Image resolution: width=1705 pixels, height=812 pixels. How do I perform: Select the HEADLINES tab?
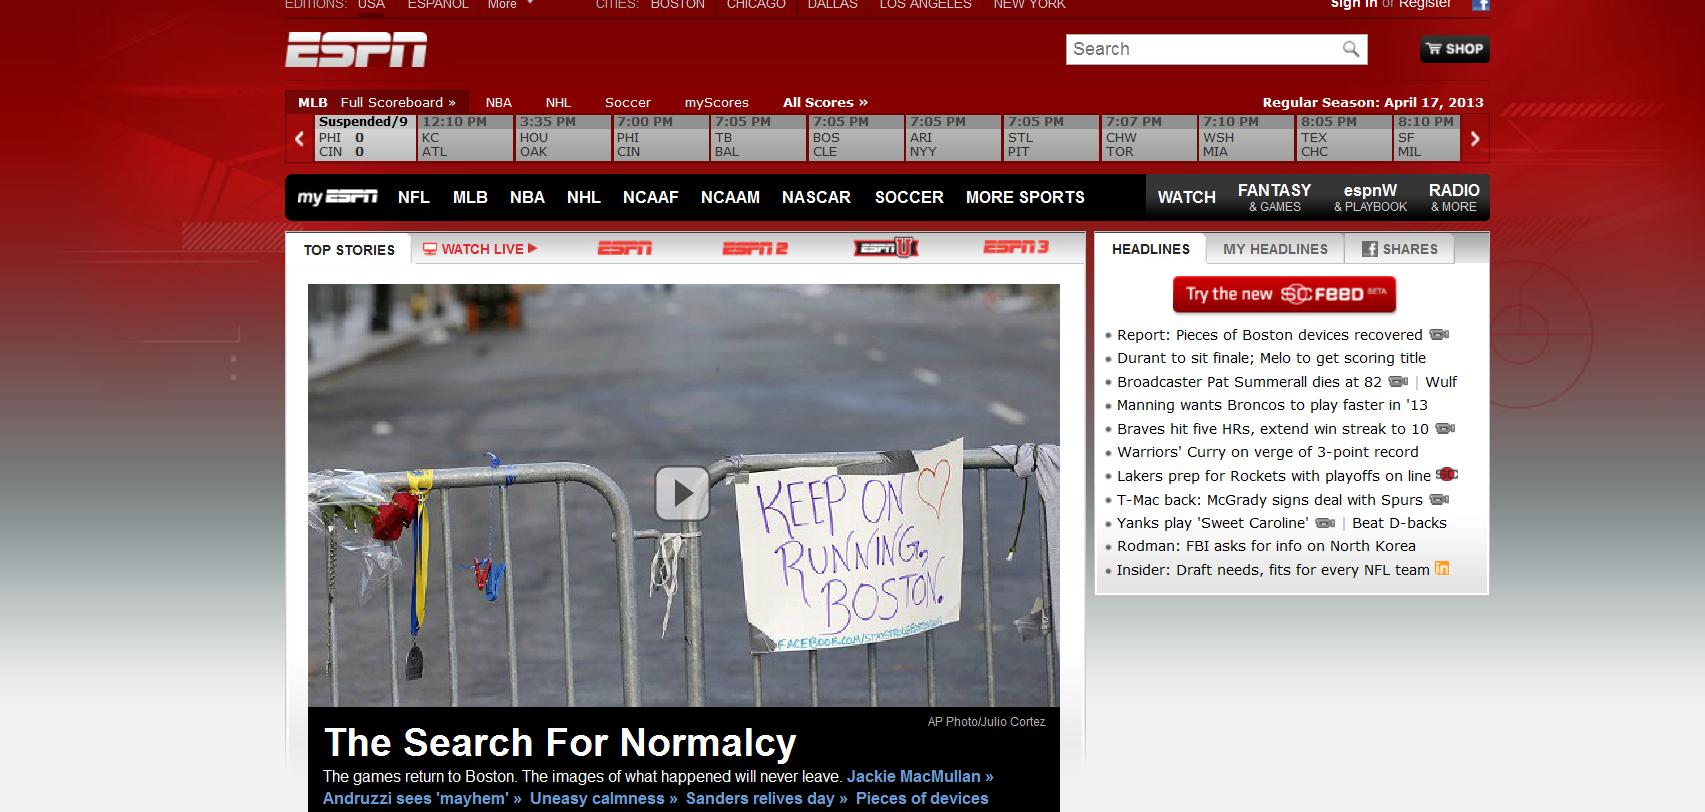pos(1151,249)
